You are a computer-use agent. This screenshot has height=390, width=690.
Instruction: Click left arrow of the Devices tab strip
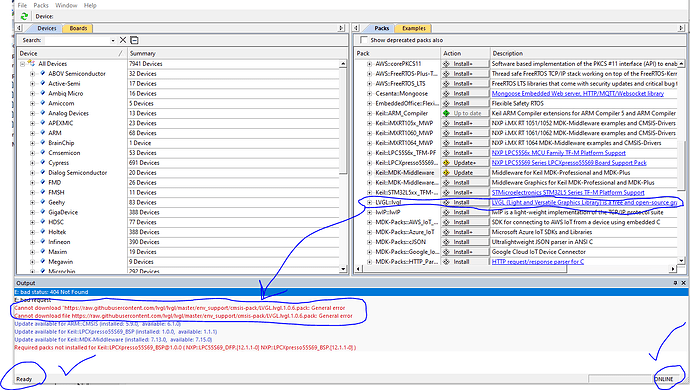tap(19, 28)
